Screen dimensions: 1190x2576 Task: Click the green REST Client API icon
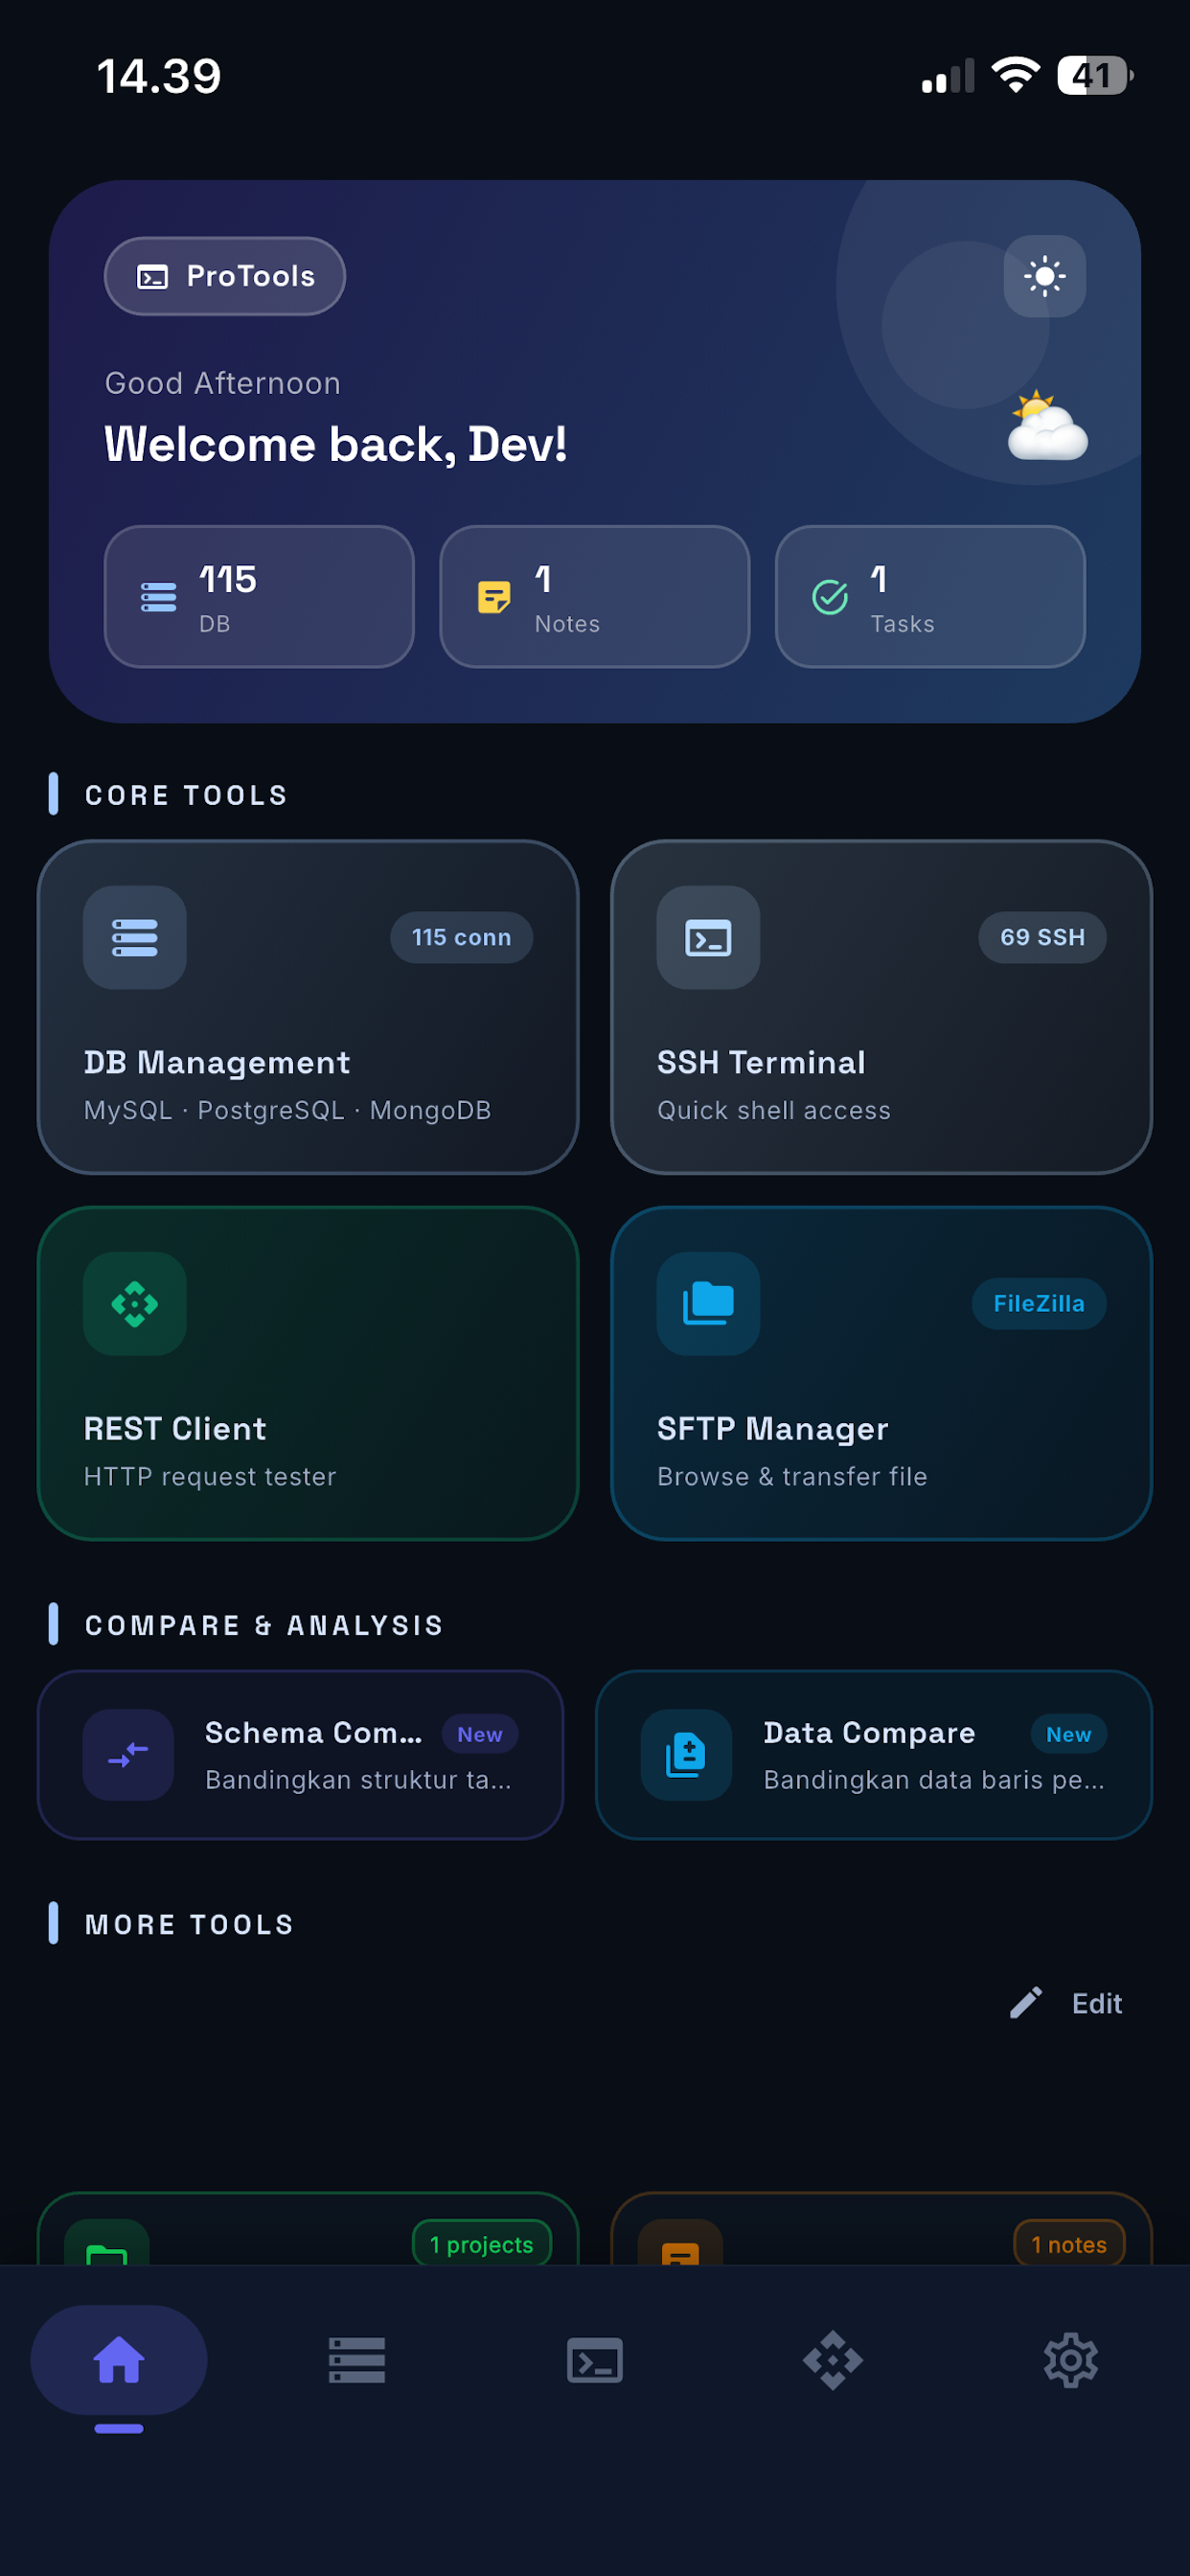coord(135,1303)
